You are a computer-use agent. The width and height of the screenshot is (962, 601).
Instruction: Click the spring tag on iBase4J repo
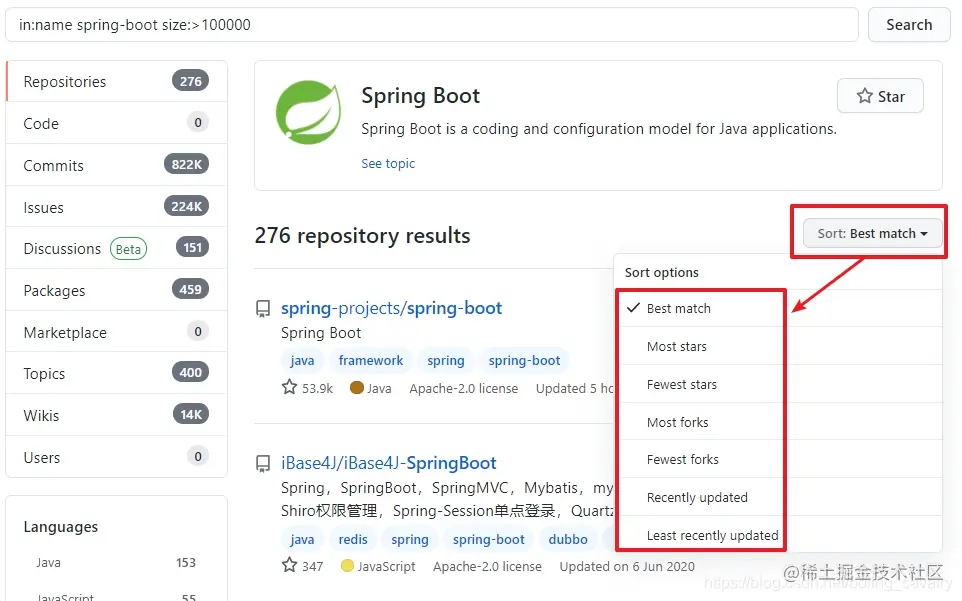point(410,539)
